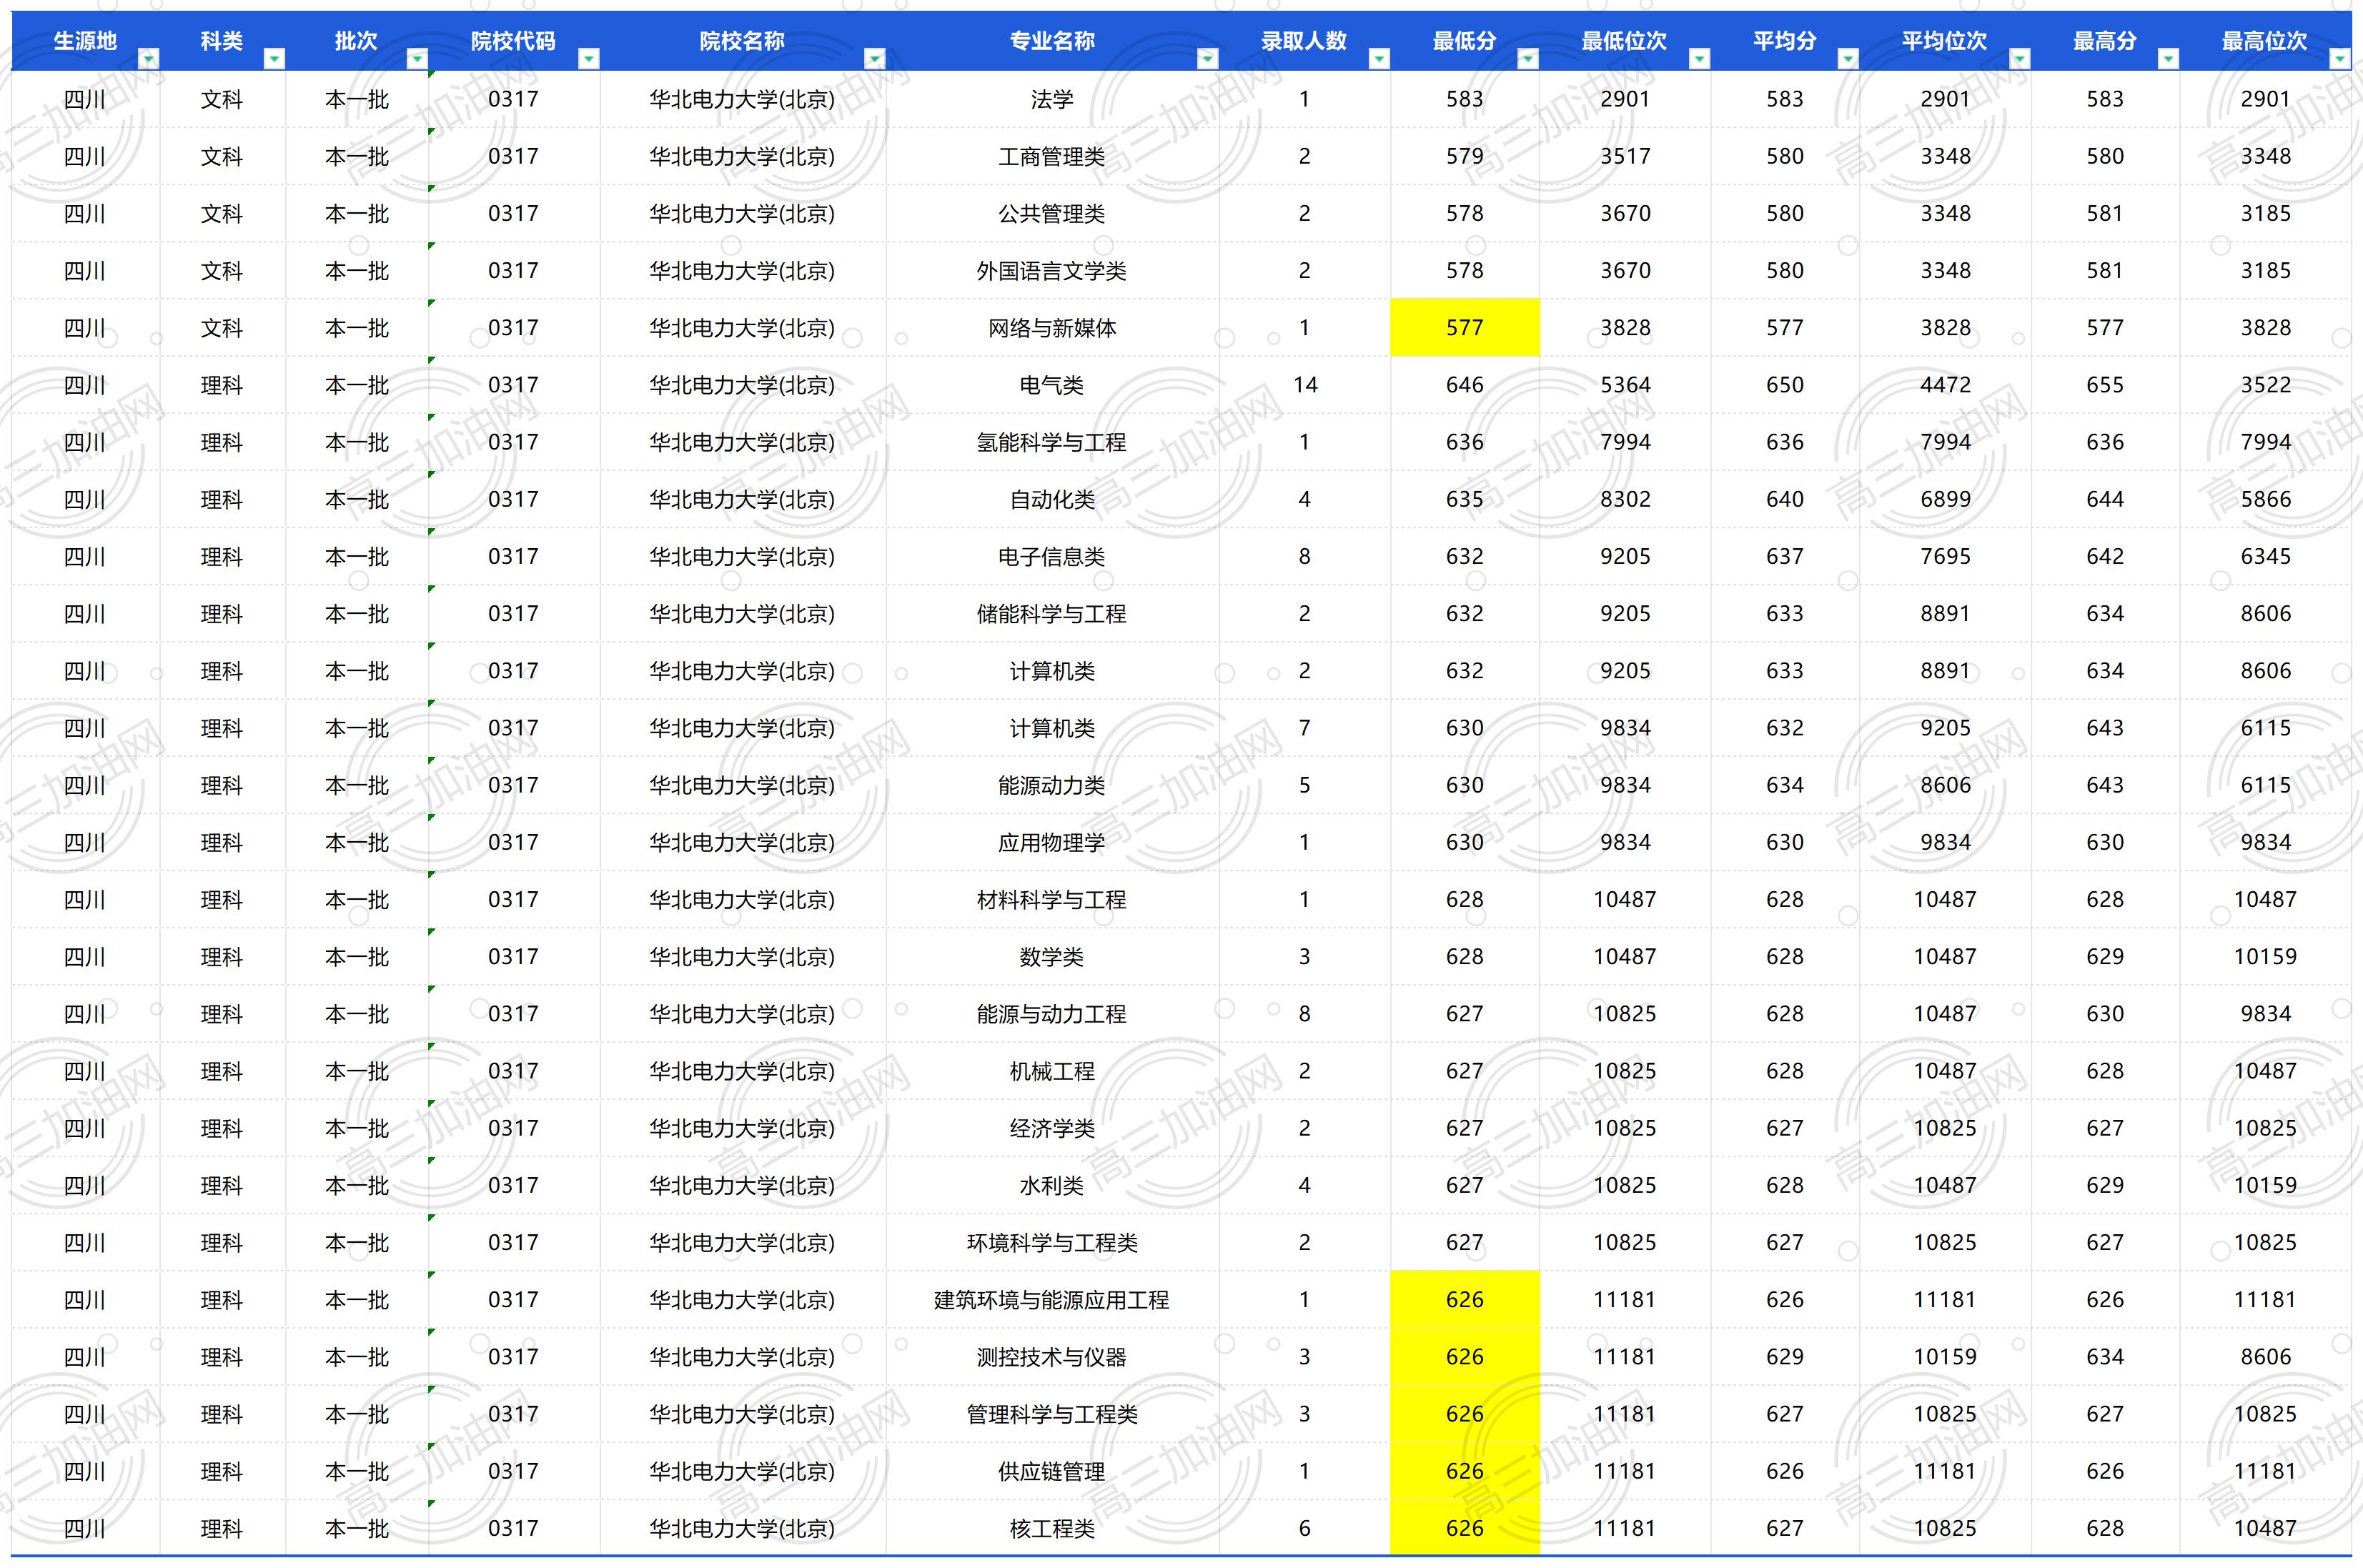Click the 院校代码 0317 cell in 法学 row
This screenshot has width=2363, height=1568.
point(514,99)
